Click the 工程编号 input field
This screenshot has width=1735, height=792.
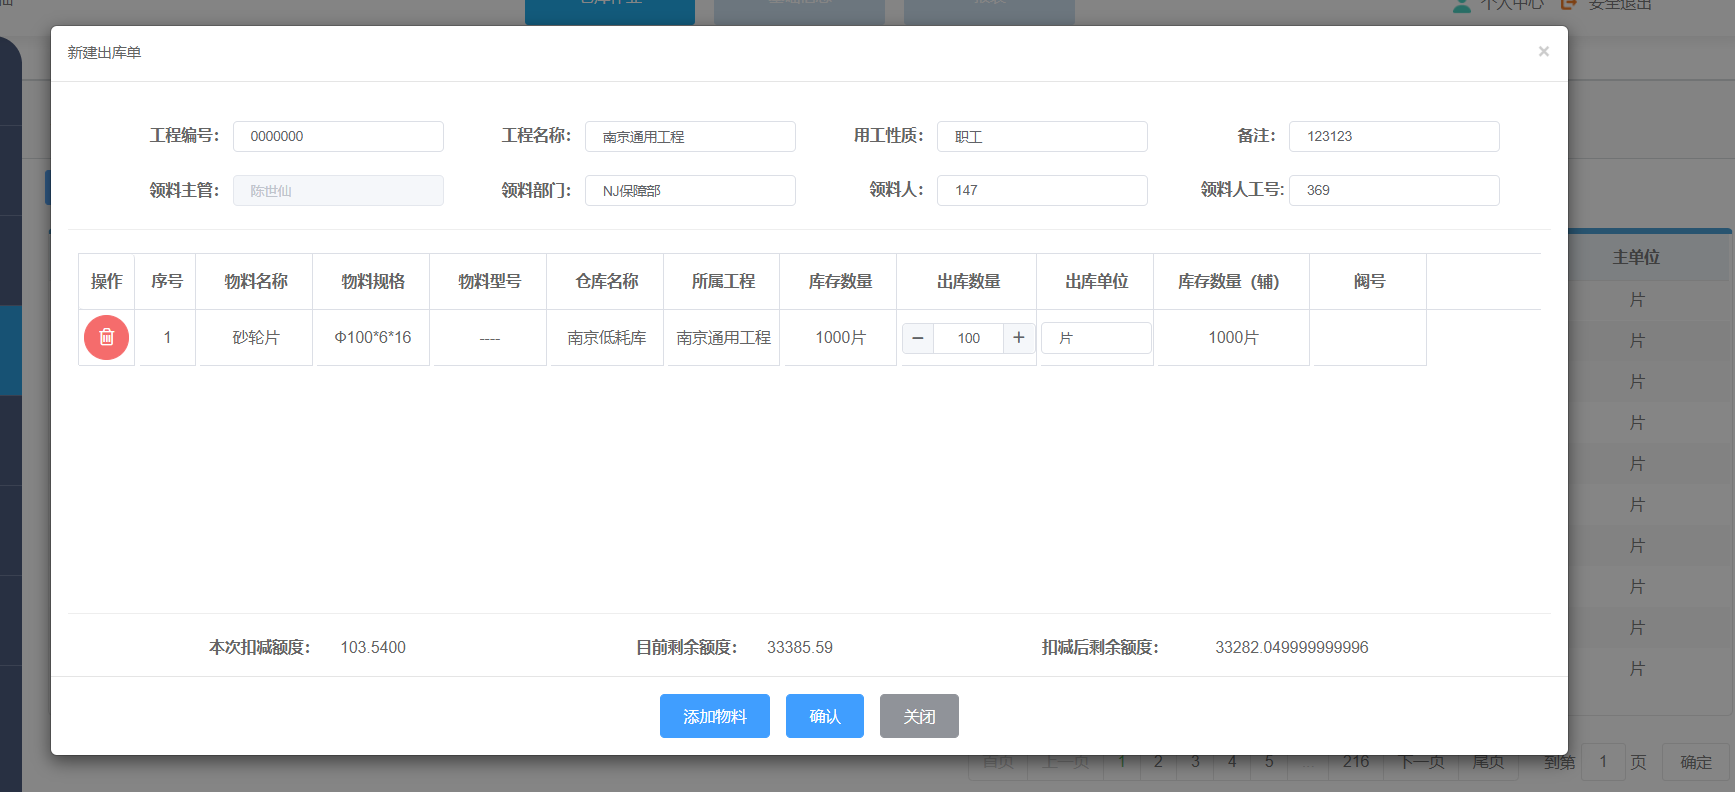tap(338, 137)
